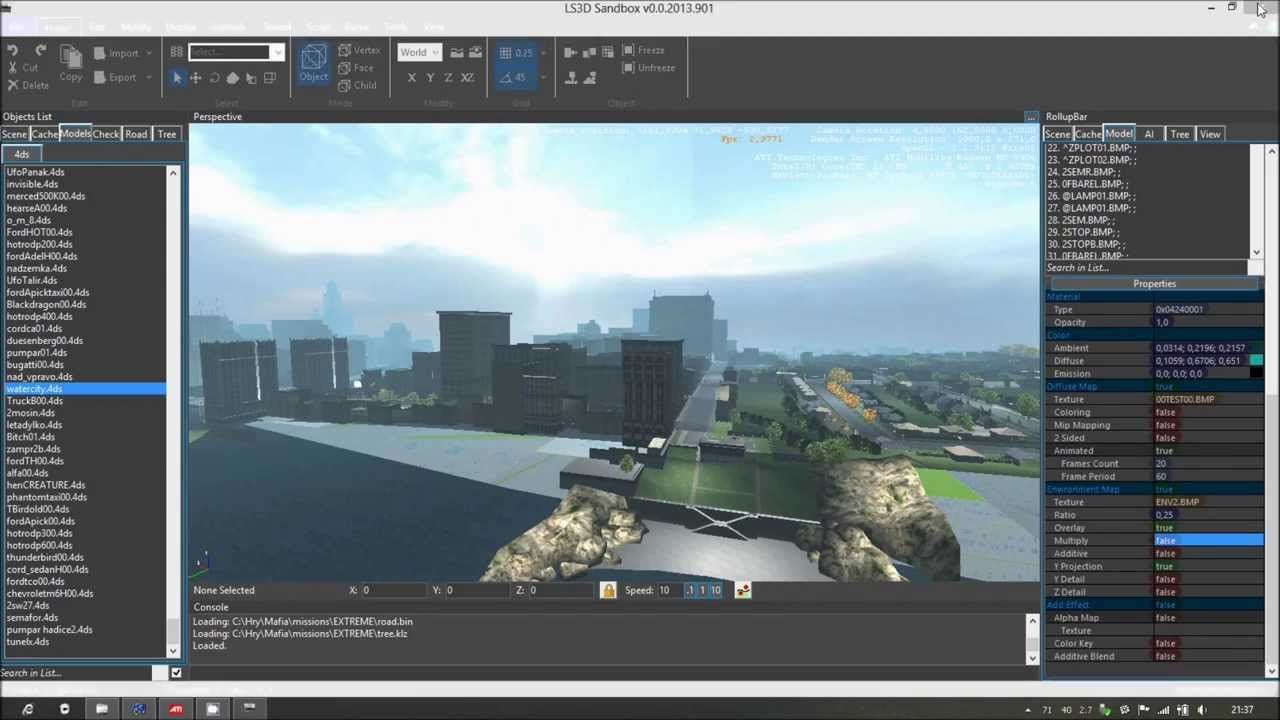Click the first object align icon
The width and height of the screenshot is (1280, 720).
tap(570, 51)
